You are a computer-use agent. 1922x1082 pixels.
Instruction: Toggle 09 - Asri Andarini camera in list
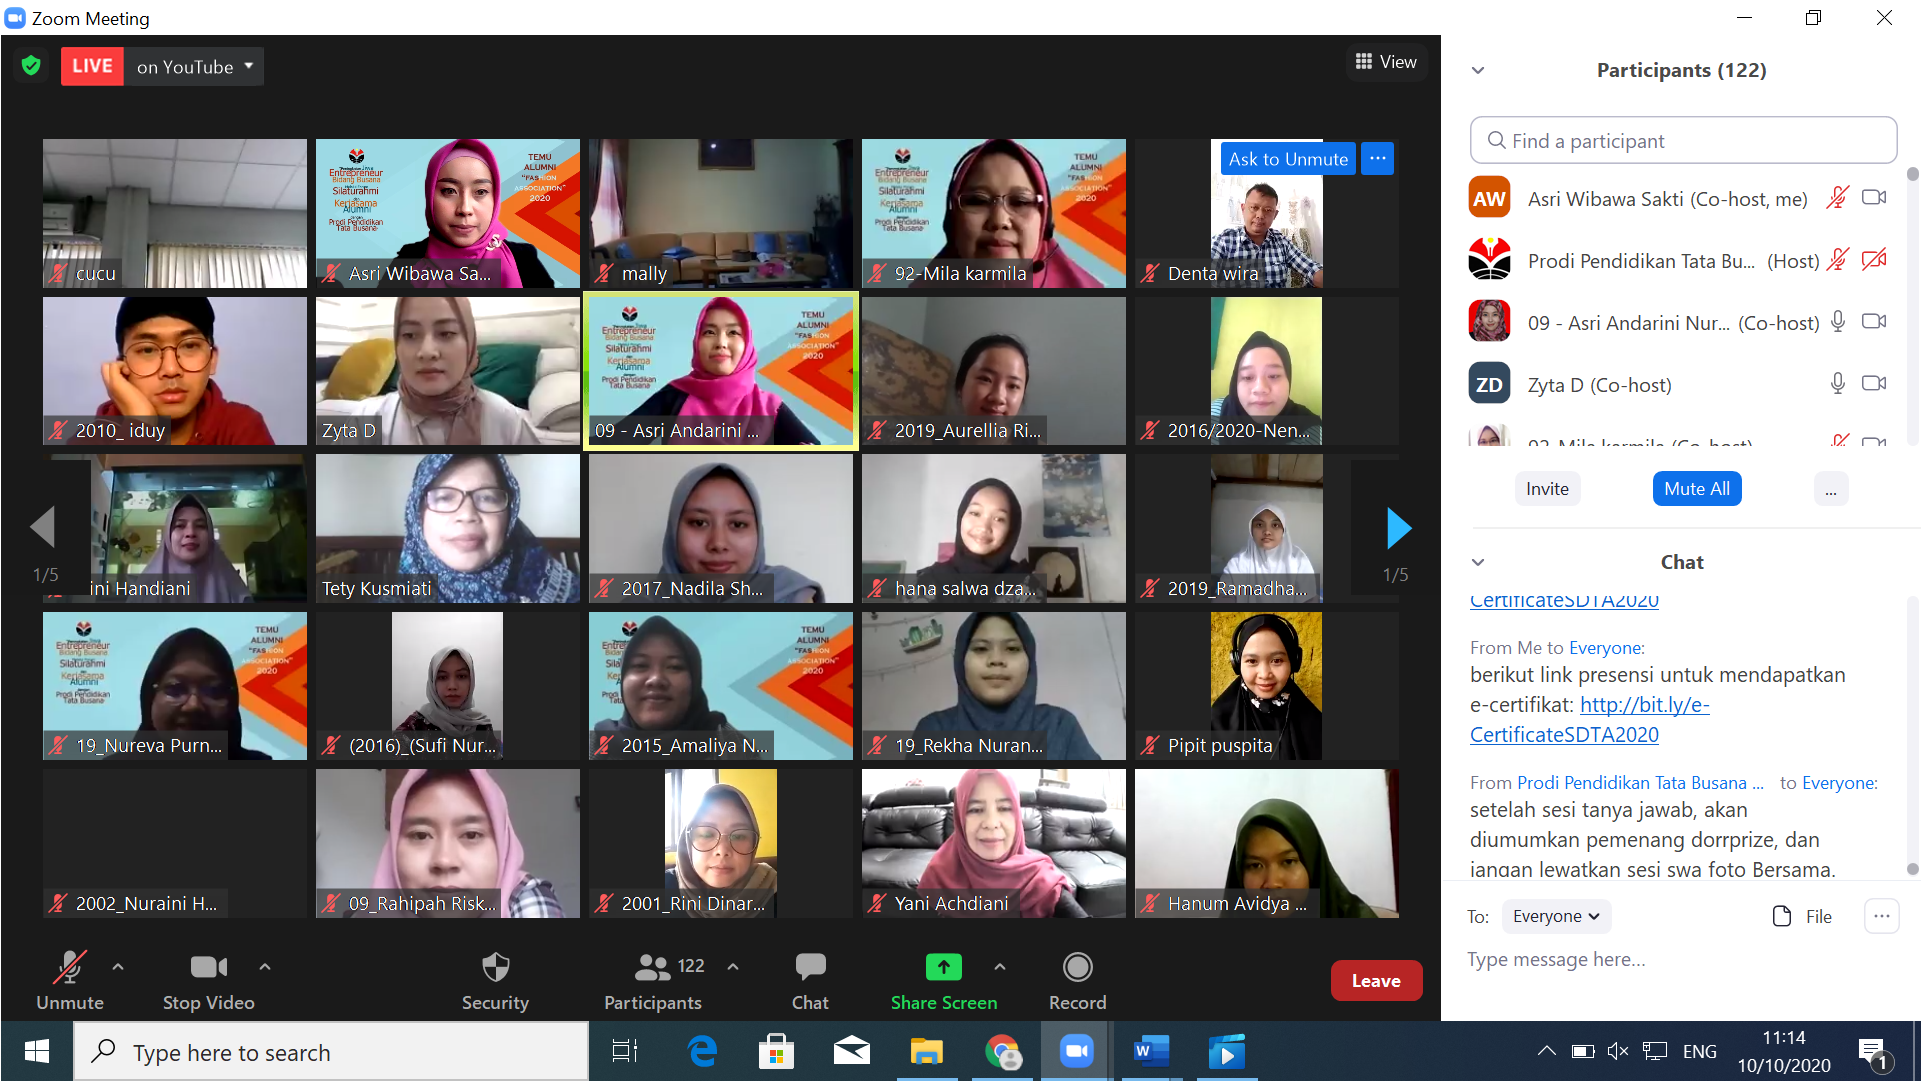pyautogui.click(x=1874, y=322)
